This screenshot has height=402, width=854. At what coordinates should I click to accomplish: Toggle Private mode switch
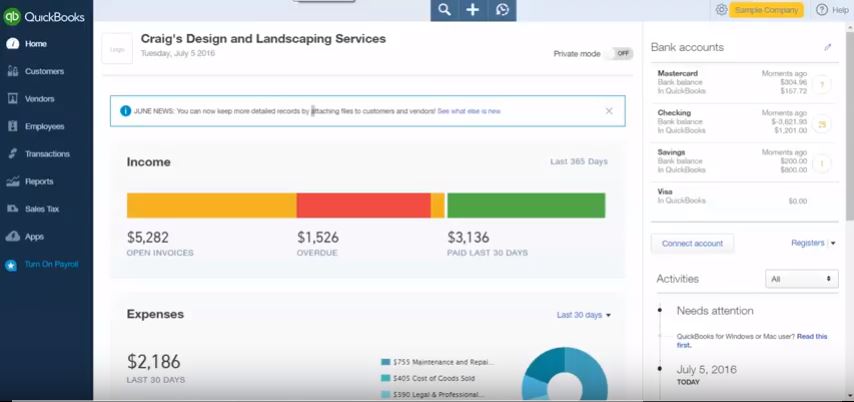coord(620,54)
